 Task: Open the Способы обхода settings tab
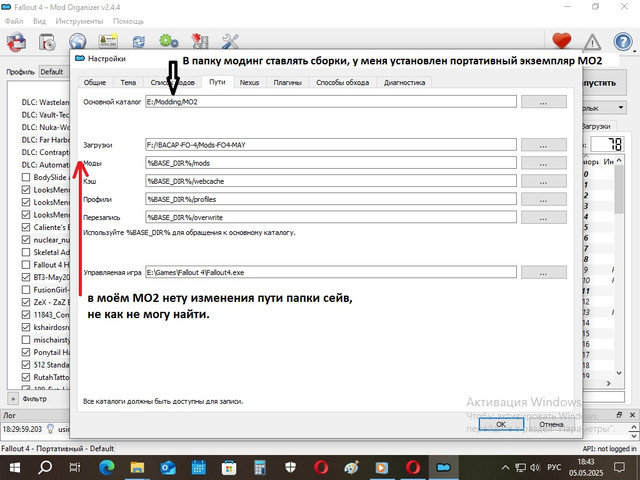coord(342,82)
